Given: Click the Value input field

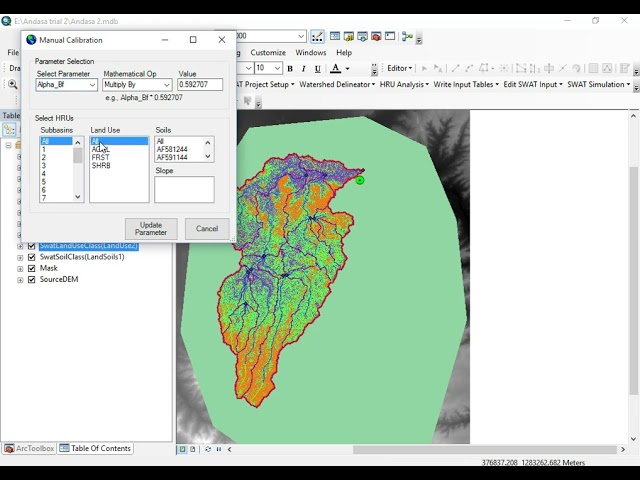Looking at the screenshot, I should point(200,84).
